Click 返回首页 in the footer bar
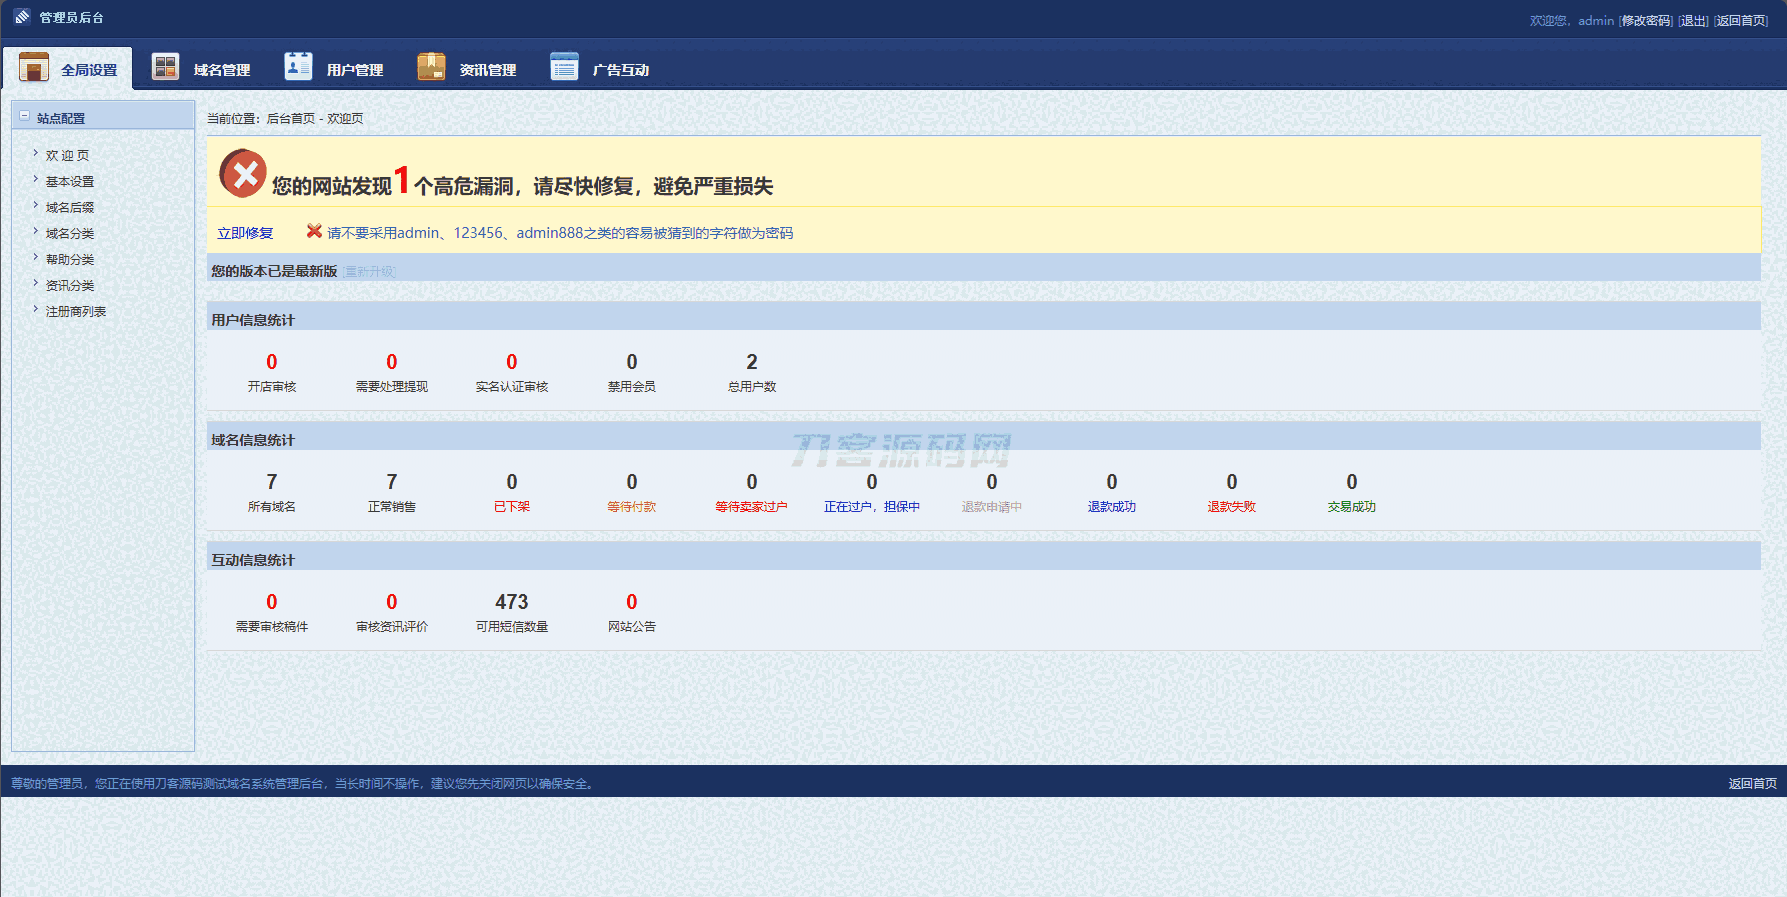The width and height of the screenshot is (1787, 897). (1752, 784)
